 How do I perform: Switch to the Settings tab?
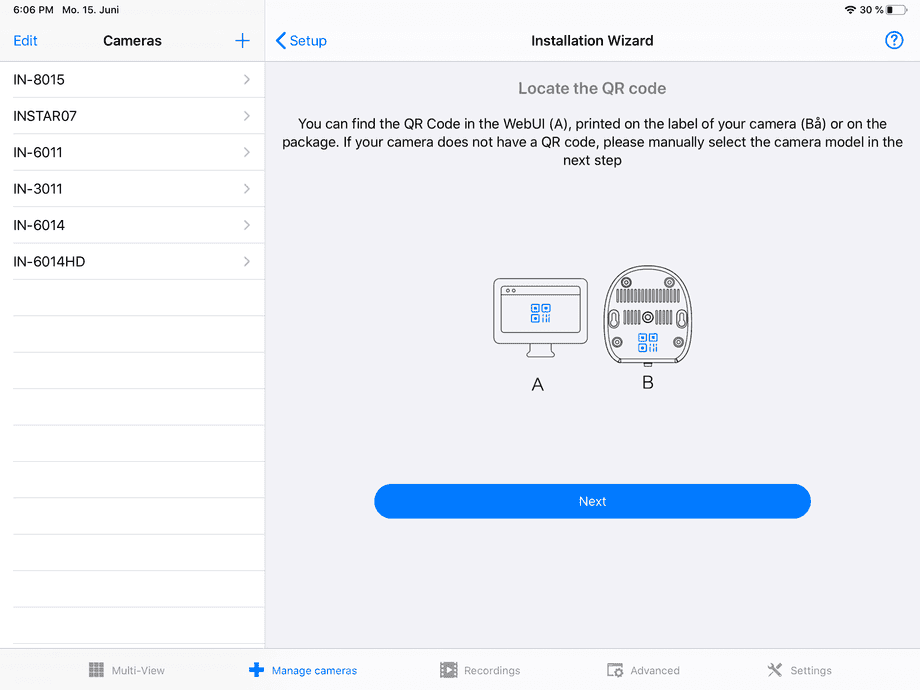point(800,670)
